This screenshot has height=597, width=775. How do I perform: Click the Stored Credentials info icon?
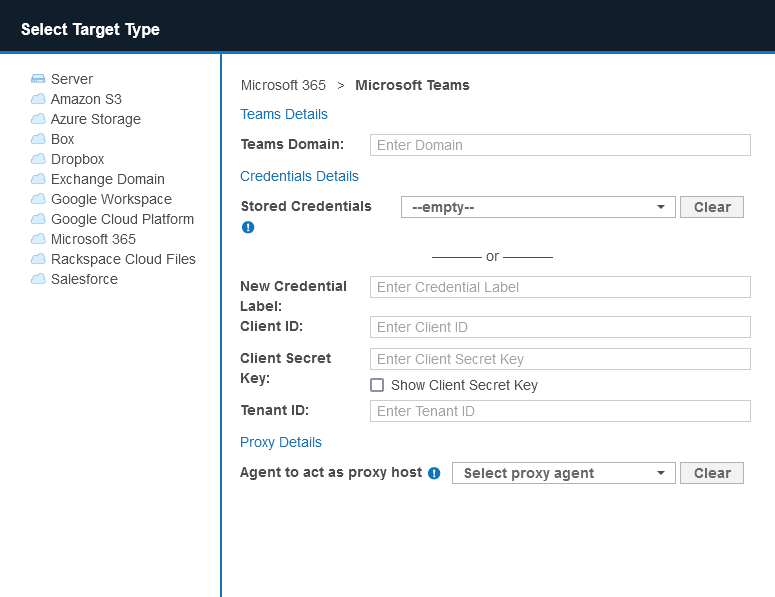coord(248,227)
